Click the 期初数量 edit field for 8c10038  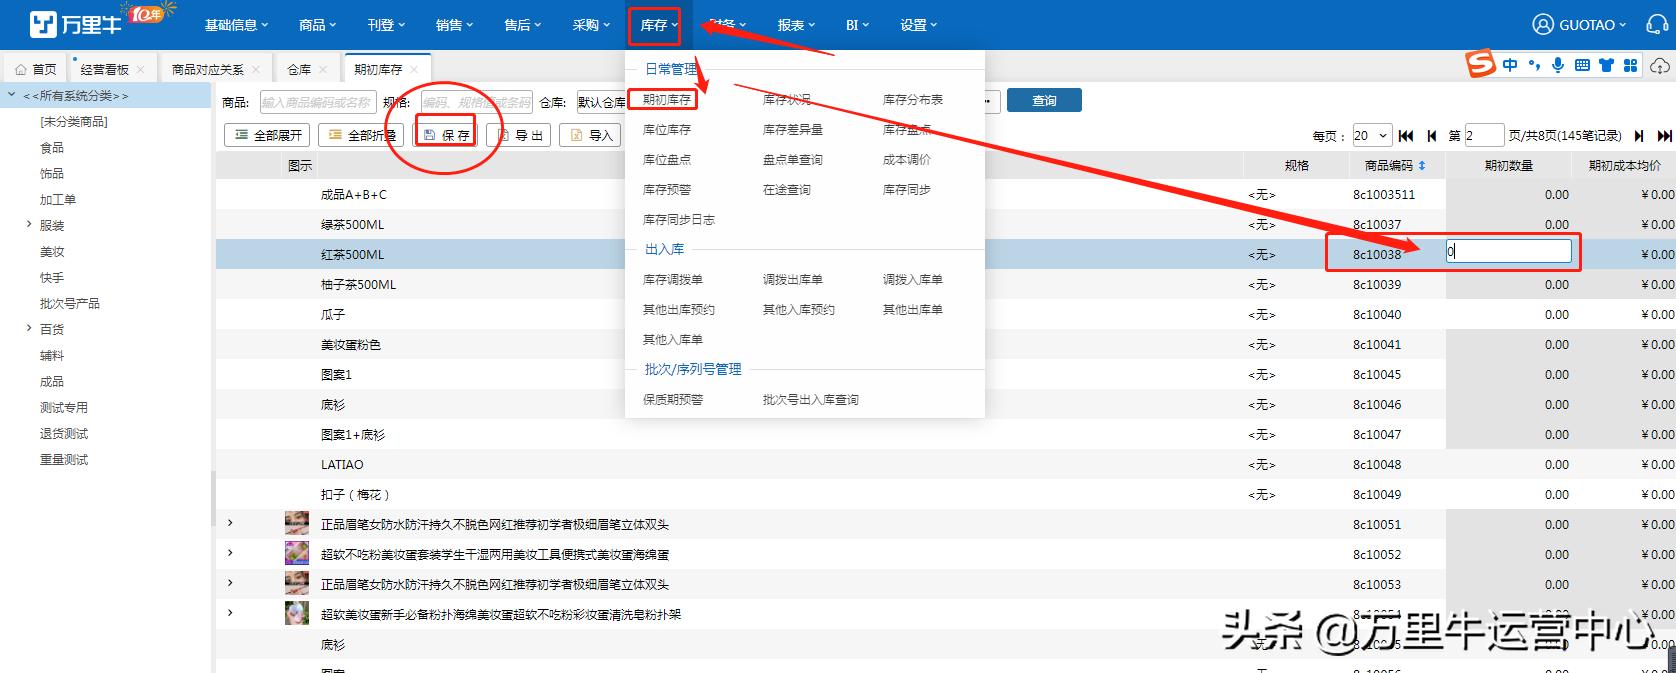1508,253
